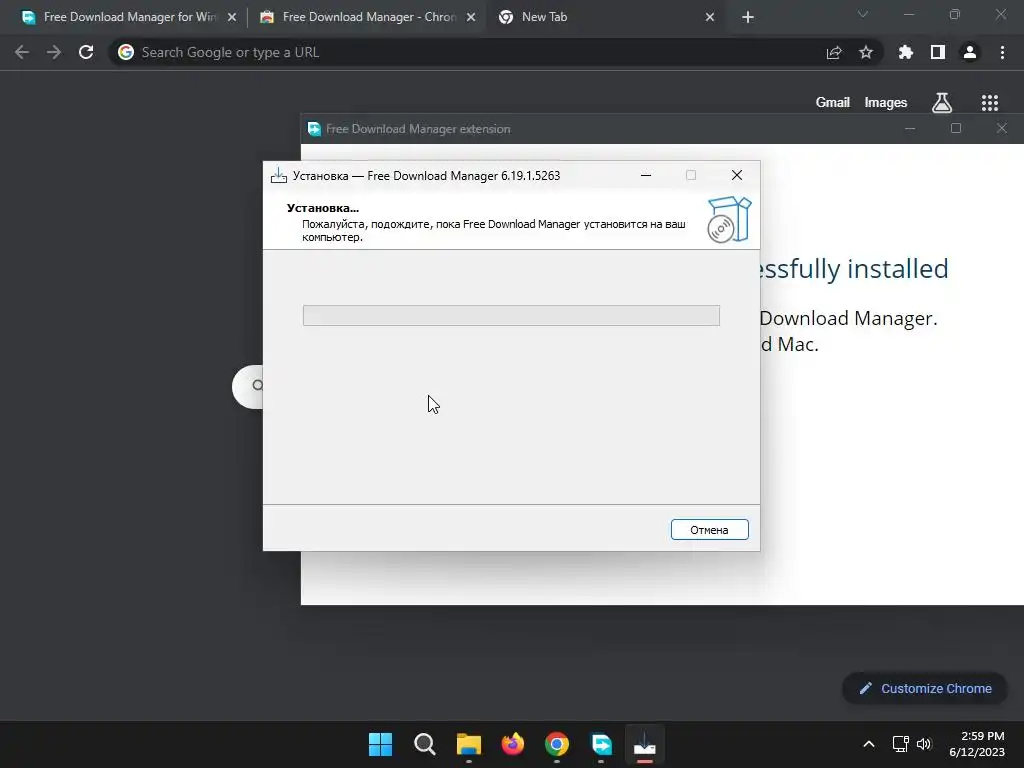Open the Images link
Screen dimensions: 1024x768
point(886,103)
